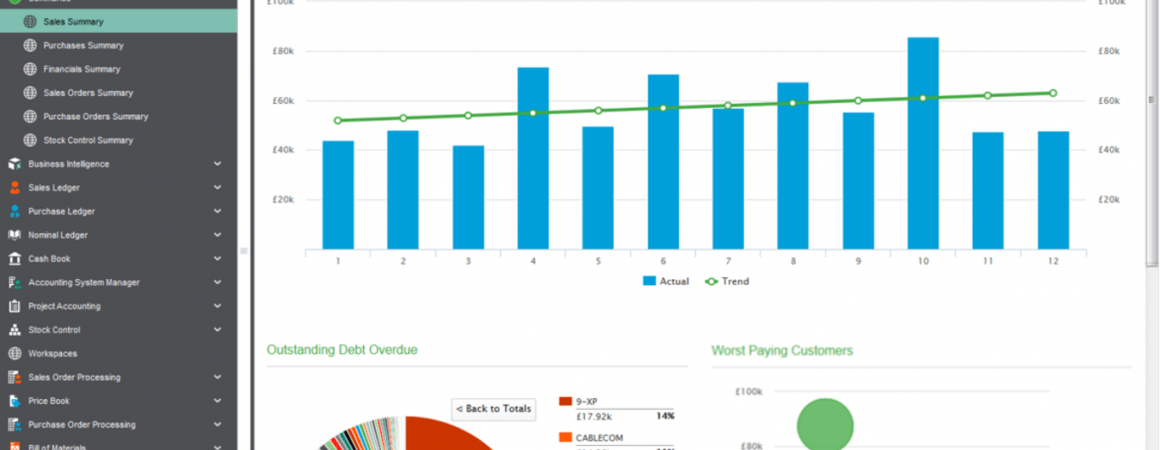Click the Purchase Order Processing icon
Screen dimensions: 1160x450
click(x=14, y=424)
